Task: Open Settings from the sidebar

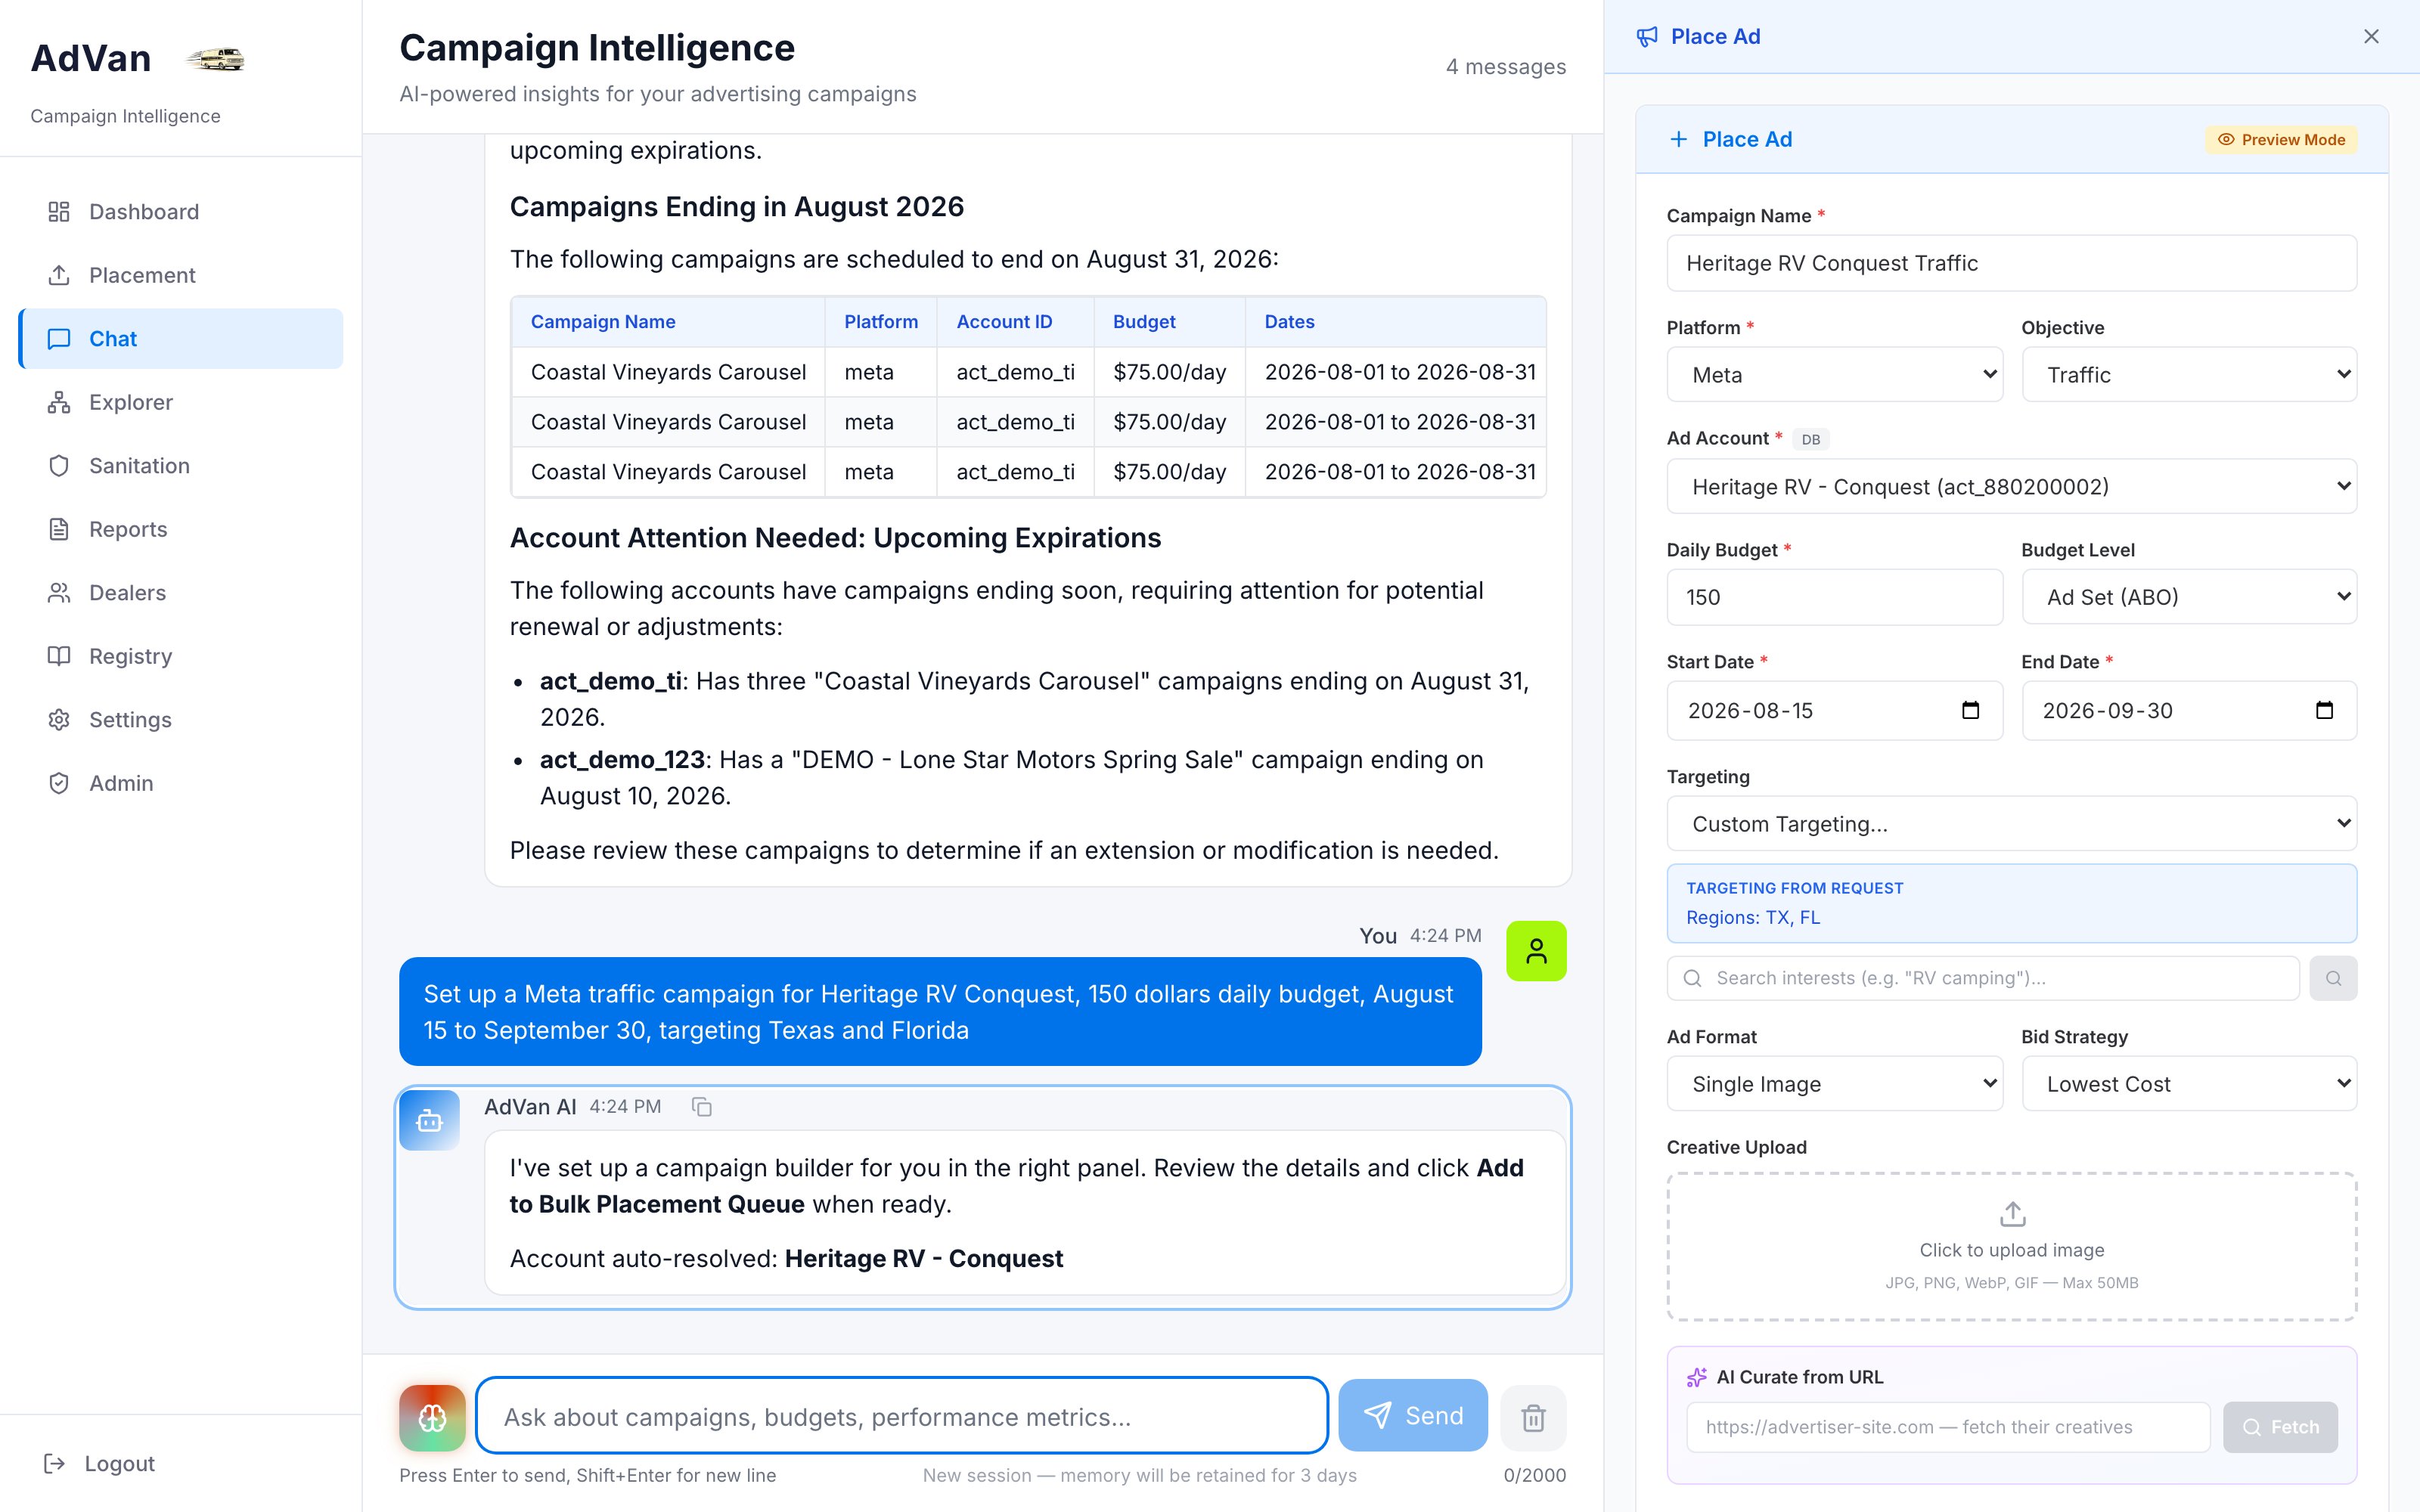Action: pos(181,720)
